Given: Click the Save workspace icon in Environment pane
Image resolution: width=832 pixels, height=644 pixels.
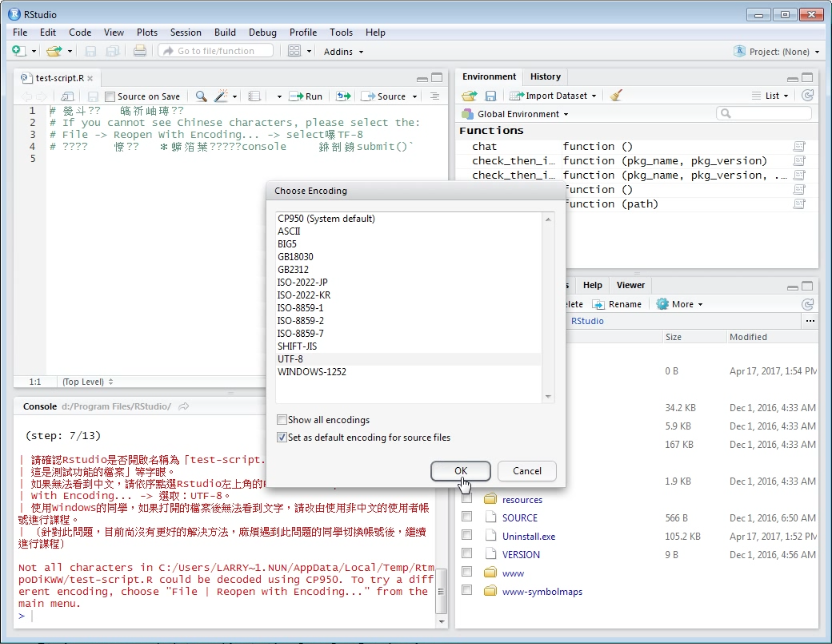Looking at the screenshot, I should pyautogui.click(x=491, y=96).
